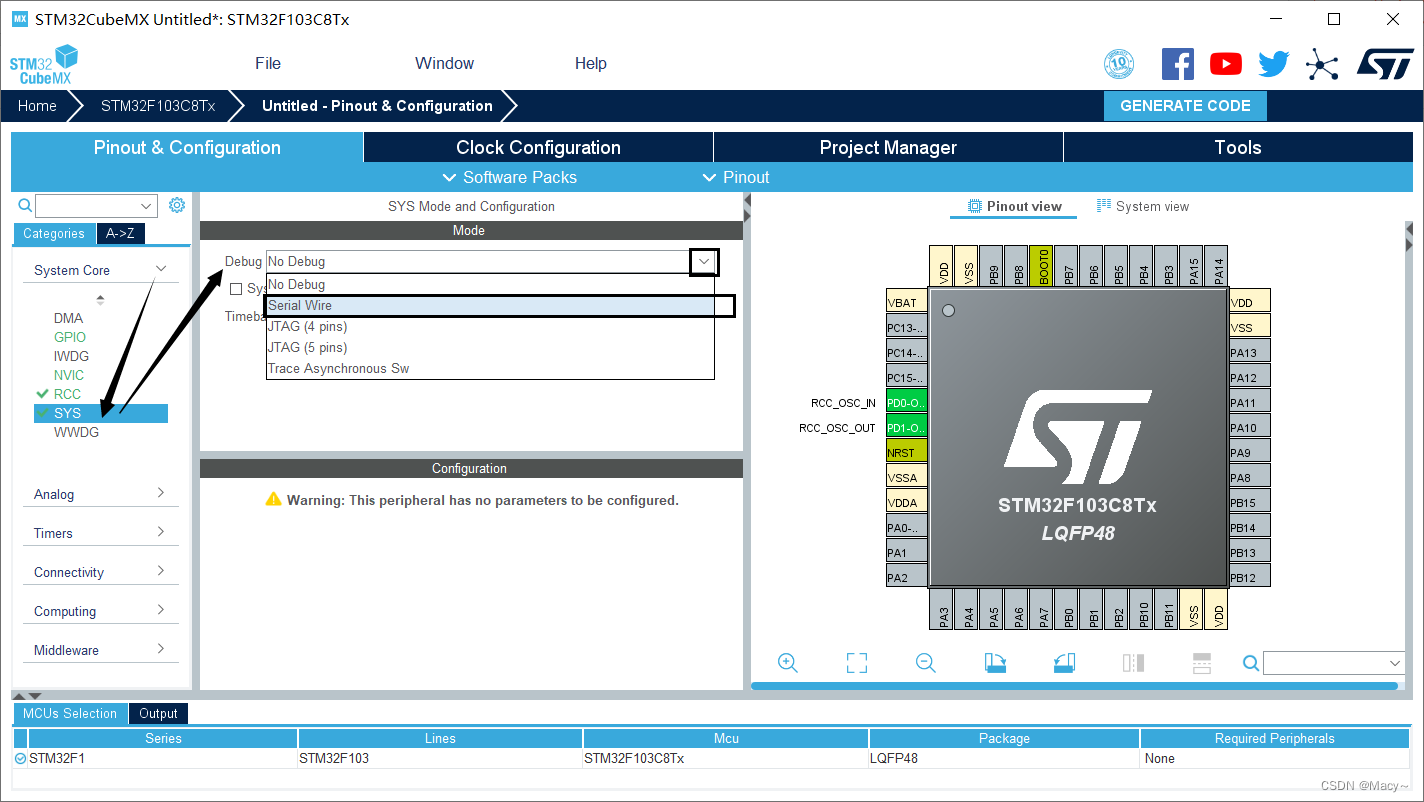Switch to Tools tab
Viewport: 1424px width, 802px height.
1238,147
